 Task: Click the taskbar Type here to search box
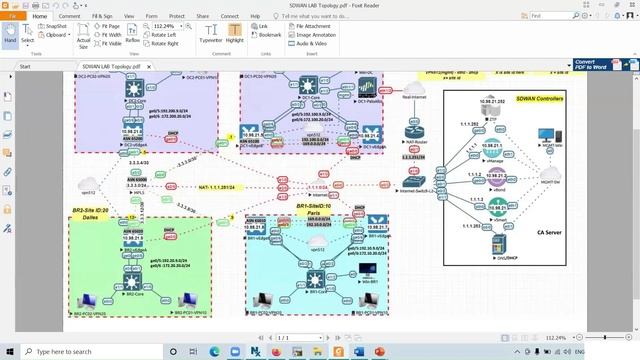pyautogui.click(x=92, y=351)
